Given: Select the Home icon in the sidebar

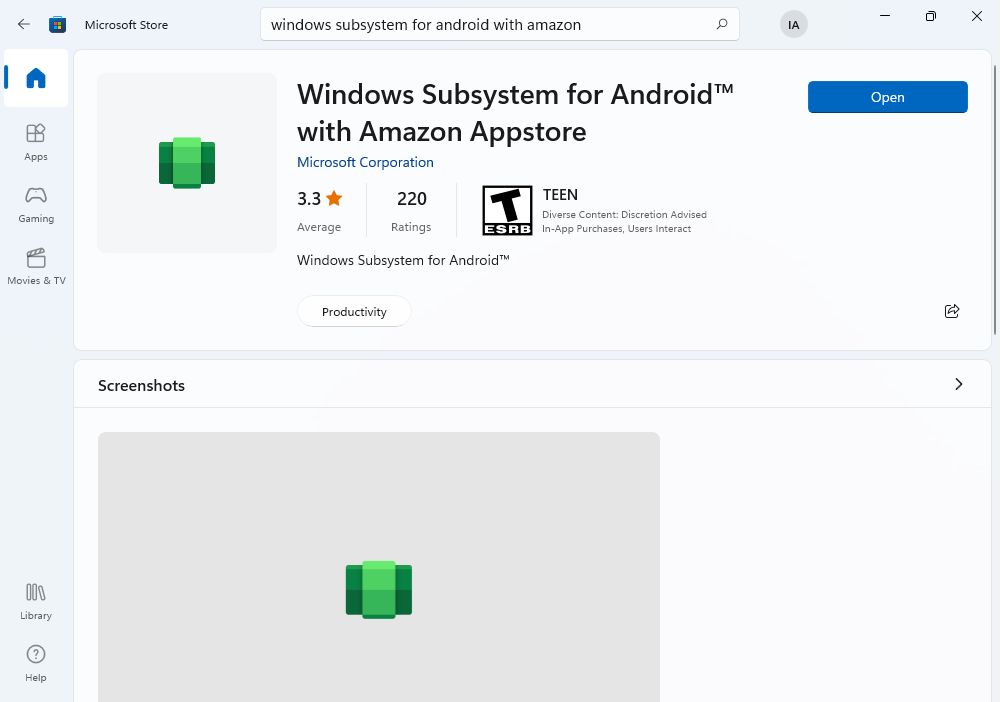Looking at the screenshot, I should (35, 78).
